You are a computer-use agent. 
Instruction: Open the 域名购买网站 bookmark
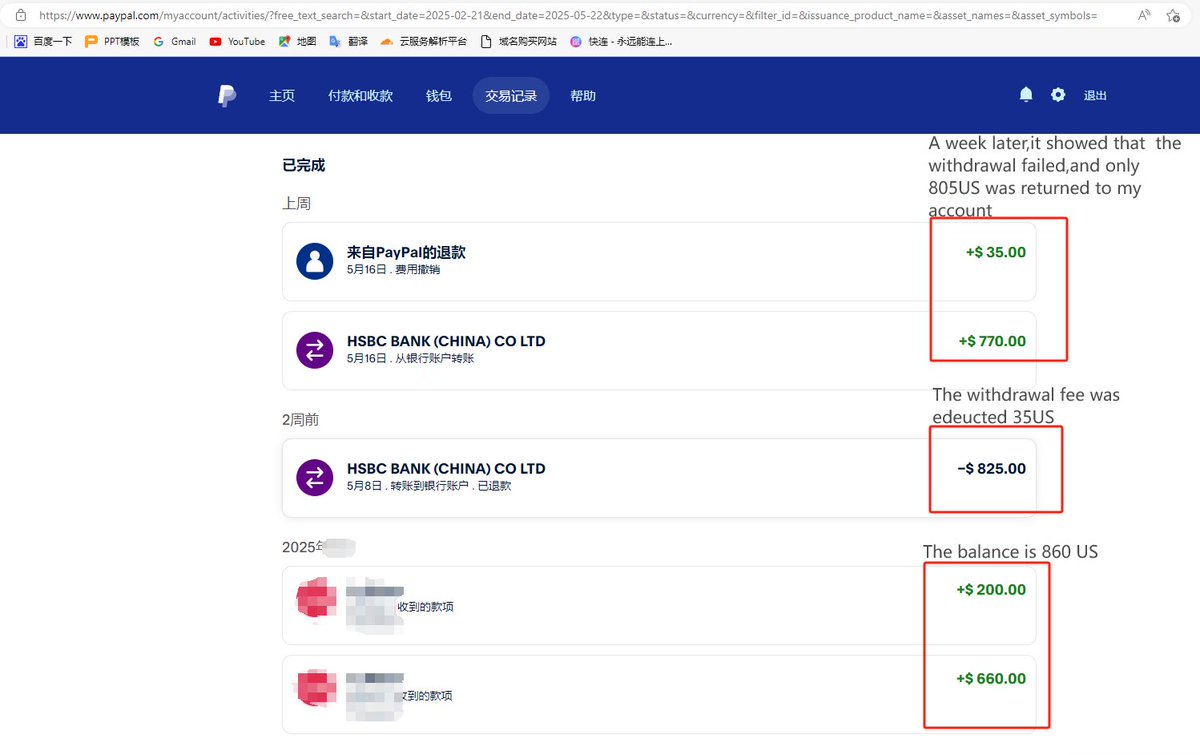[x=518, y=42]
